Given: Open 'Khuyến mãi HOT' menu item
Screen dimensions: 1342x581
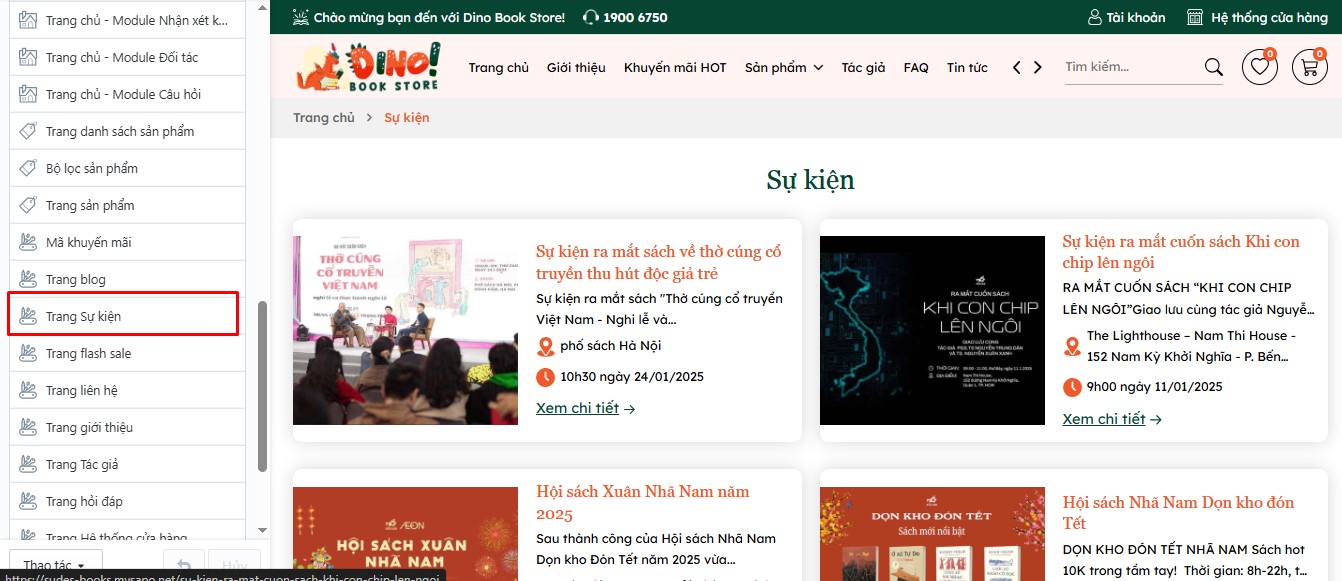Looking at the screenshot, I should (675, 68).
